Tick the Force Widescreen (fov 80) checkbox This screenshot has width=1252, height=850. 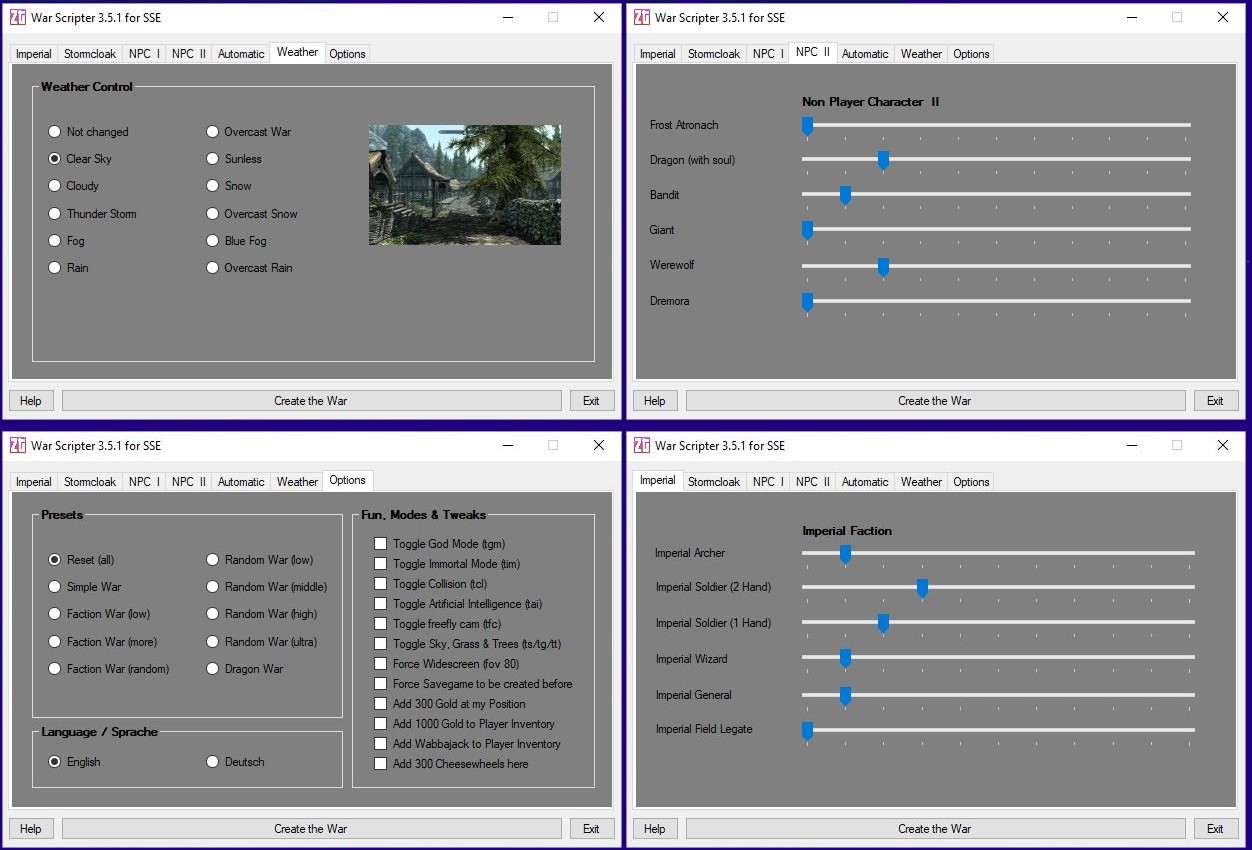(381, 664)
